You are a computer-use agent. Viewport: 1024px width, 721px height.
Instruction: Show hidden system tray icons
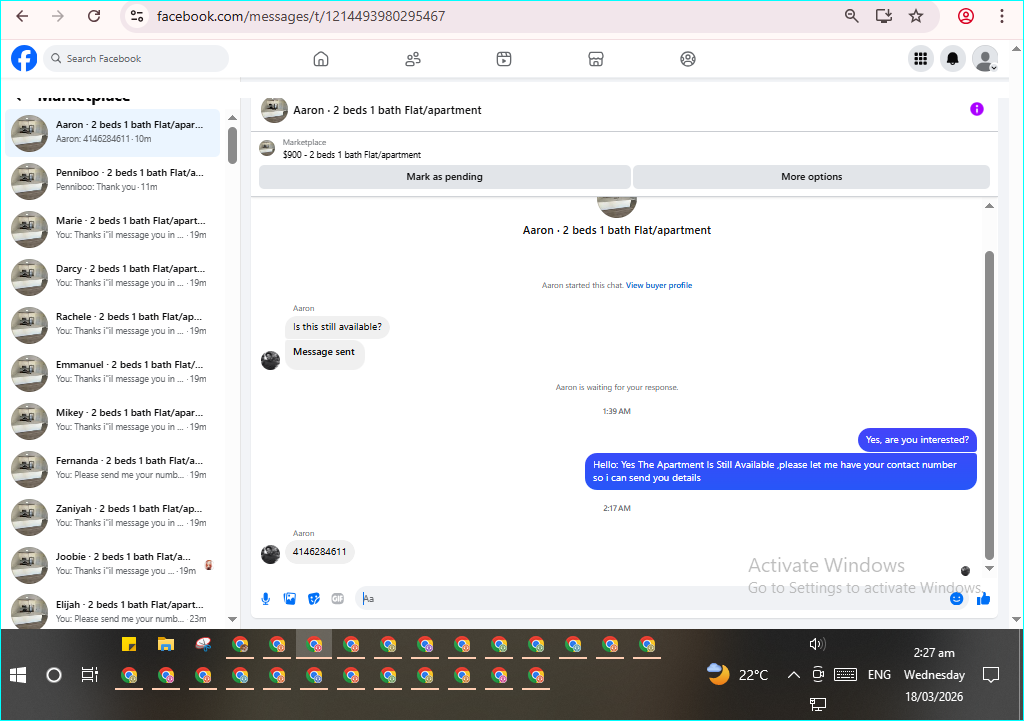pyautogui.click(x=793, y=675)
